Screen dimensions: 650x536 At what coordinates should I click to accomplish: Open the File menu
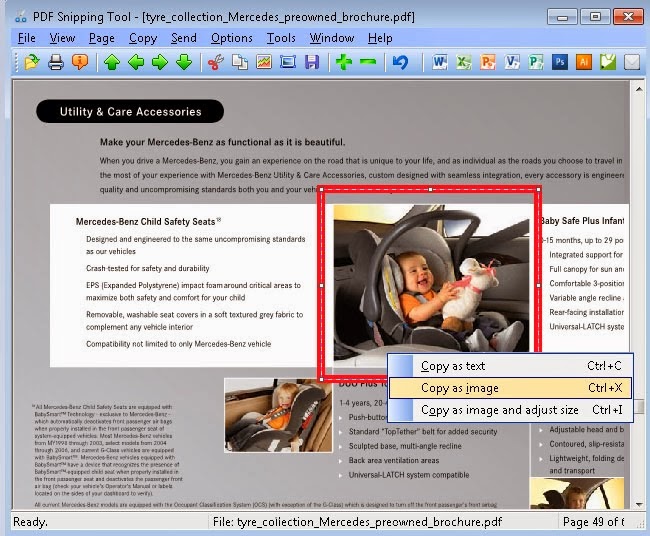tap(27, 38)
